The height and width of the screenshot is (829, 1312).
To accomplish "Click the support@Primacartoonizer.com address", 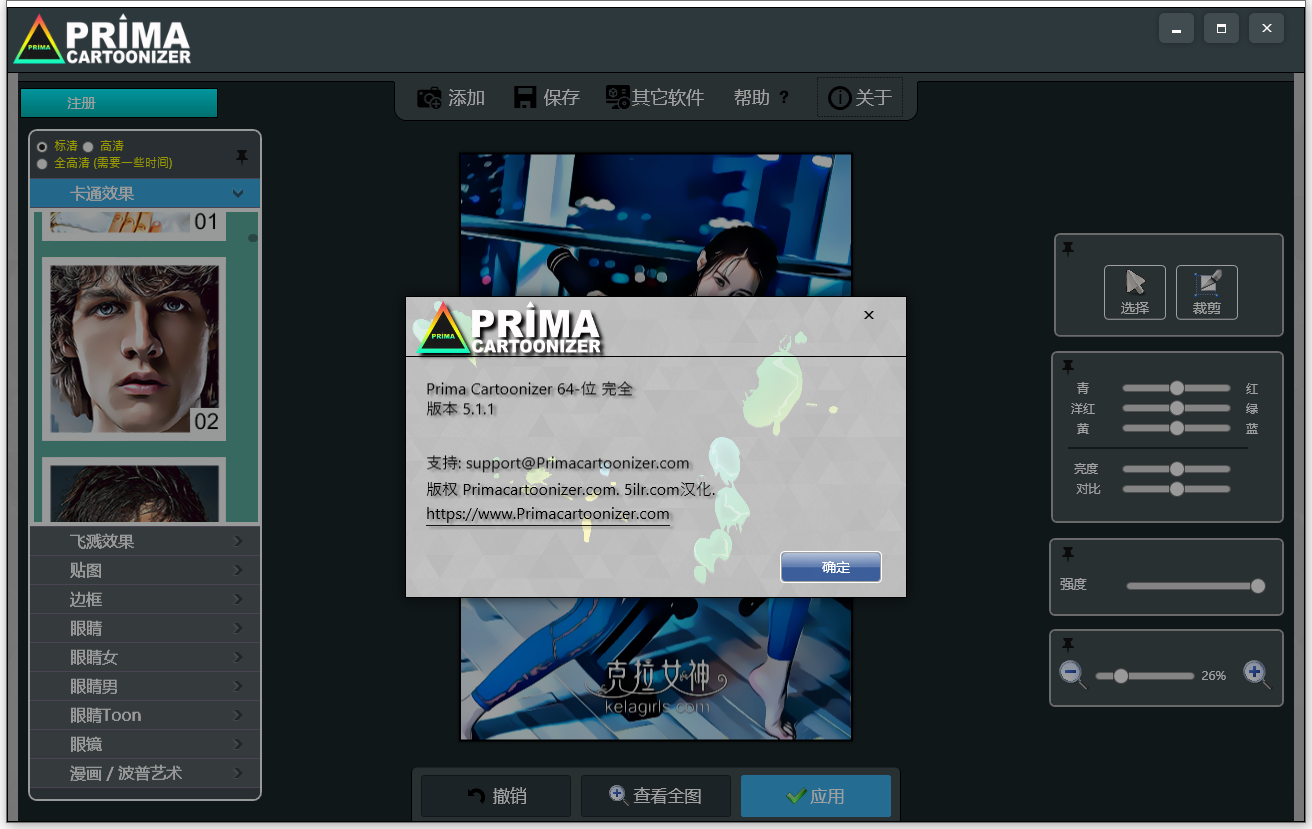I will click(x=577, y=463).
